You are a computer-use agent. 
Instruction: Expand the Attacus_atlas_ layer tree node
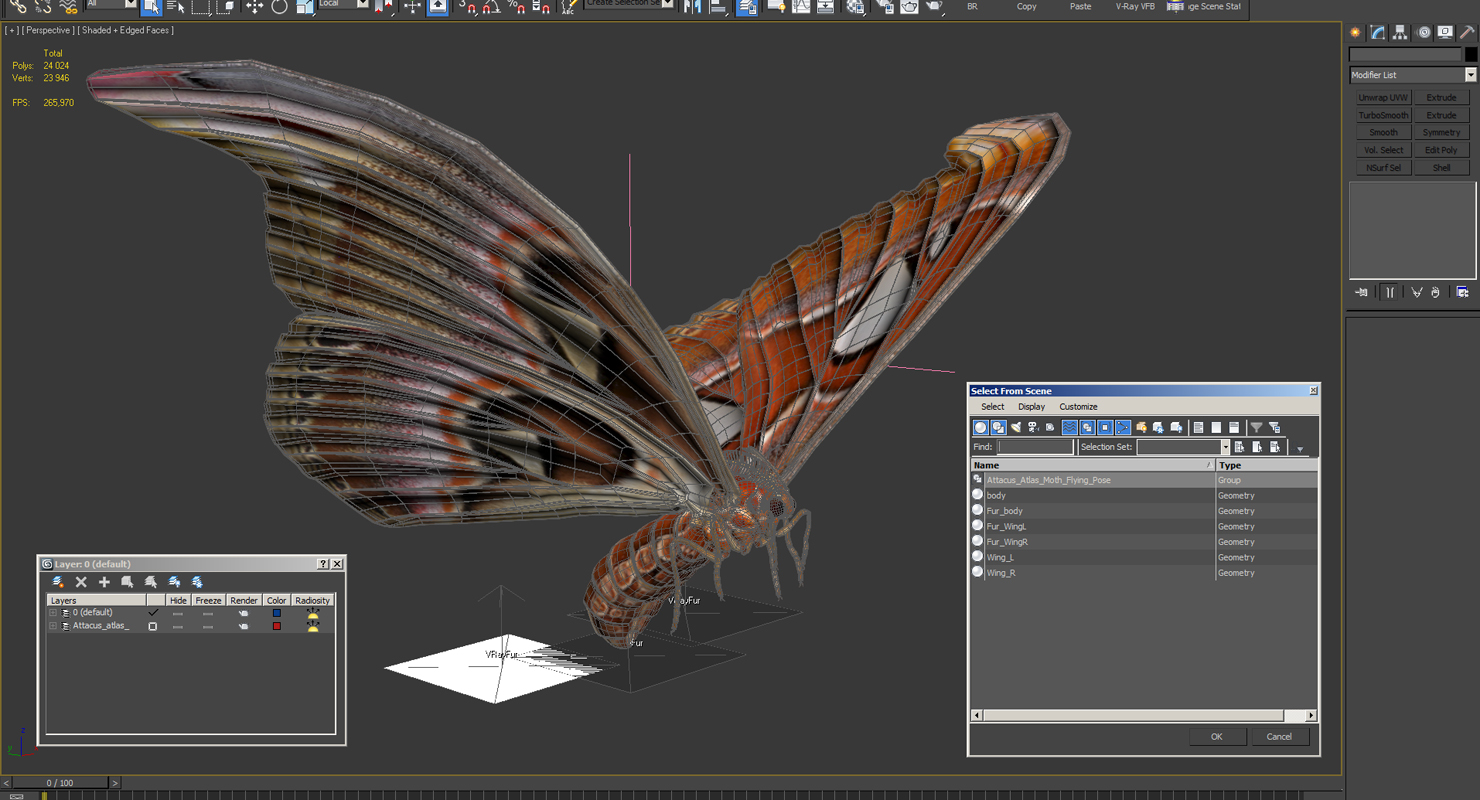click(x=53, y=626)
